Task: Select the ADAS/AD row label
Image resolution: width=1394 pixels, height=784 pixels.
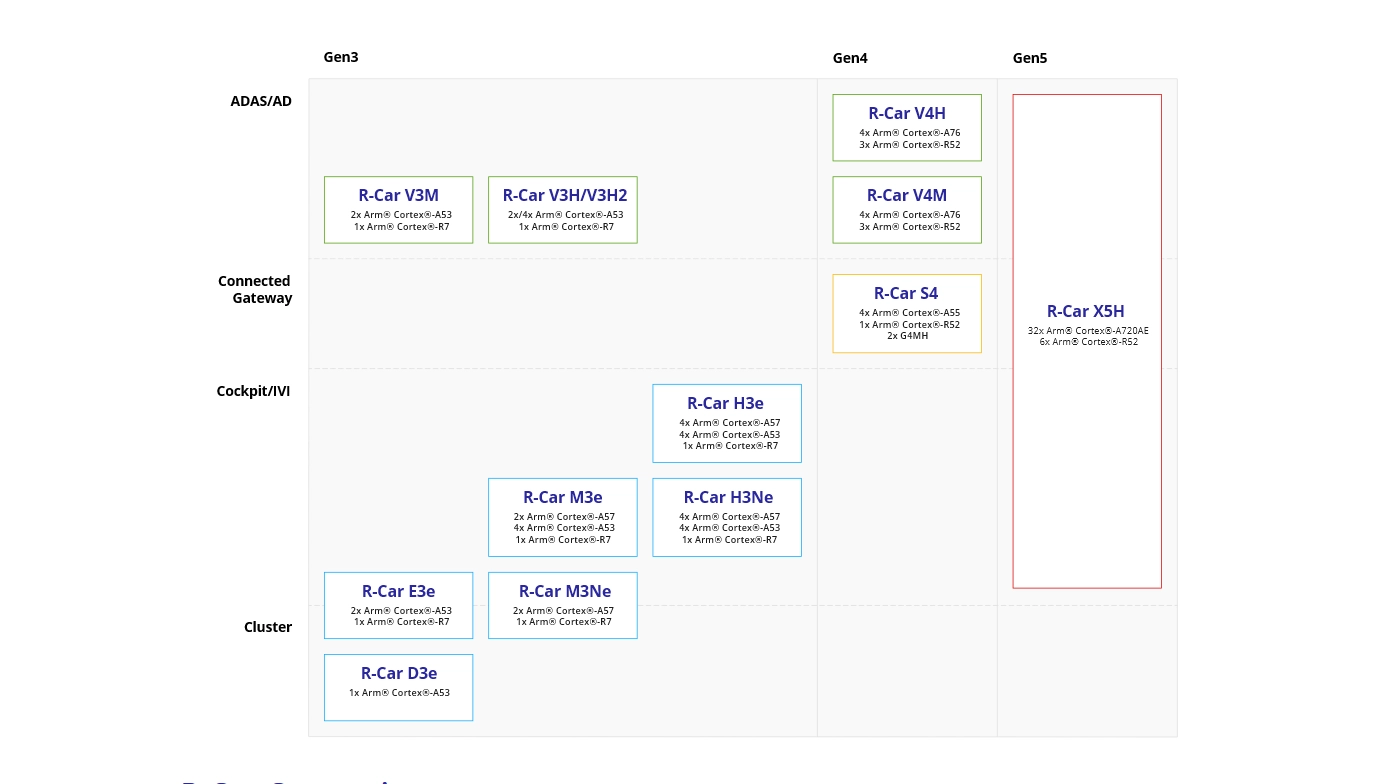Action: (261, 101)
